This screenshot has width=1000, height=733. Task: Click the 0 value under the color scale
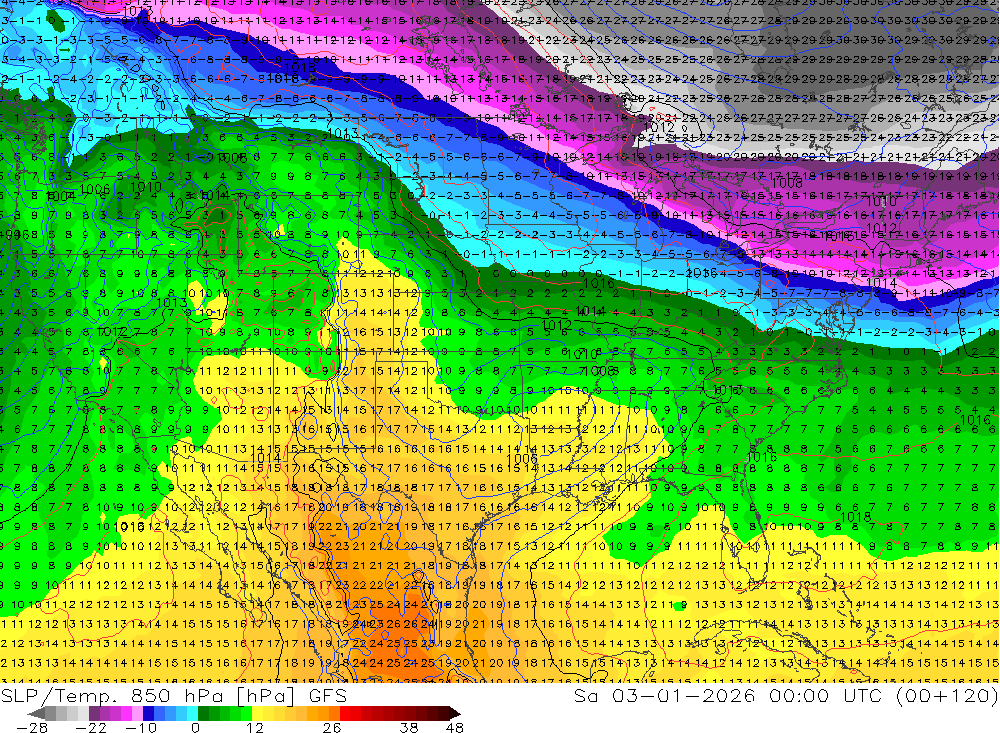coord(195,727)
